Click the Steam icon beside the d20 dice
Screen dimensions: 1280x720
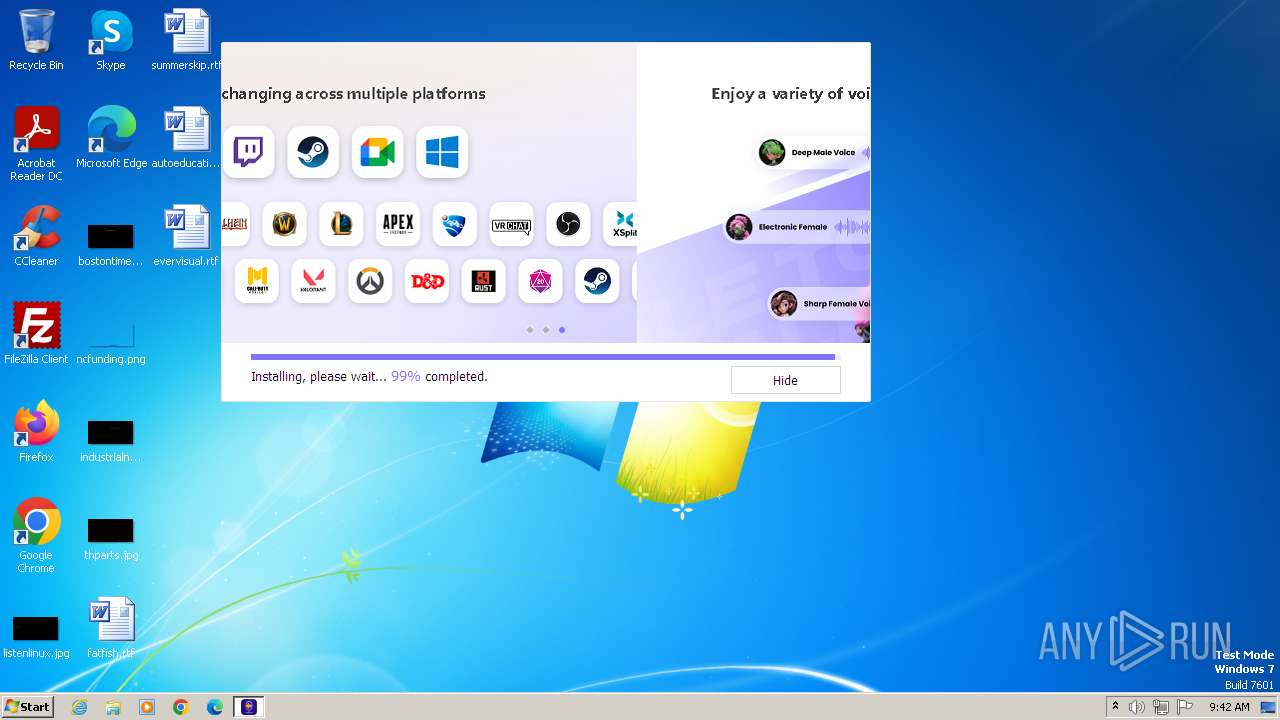point(597,281)
